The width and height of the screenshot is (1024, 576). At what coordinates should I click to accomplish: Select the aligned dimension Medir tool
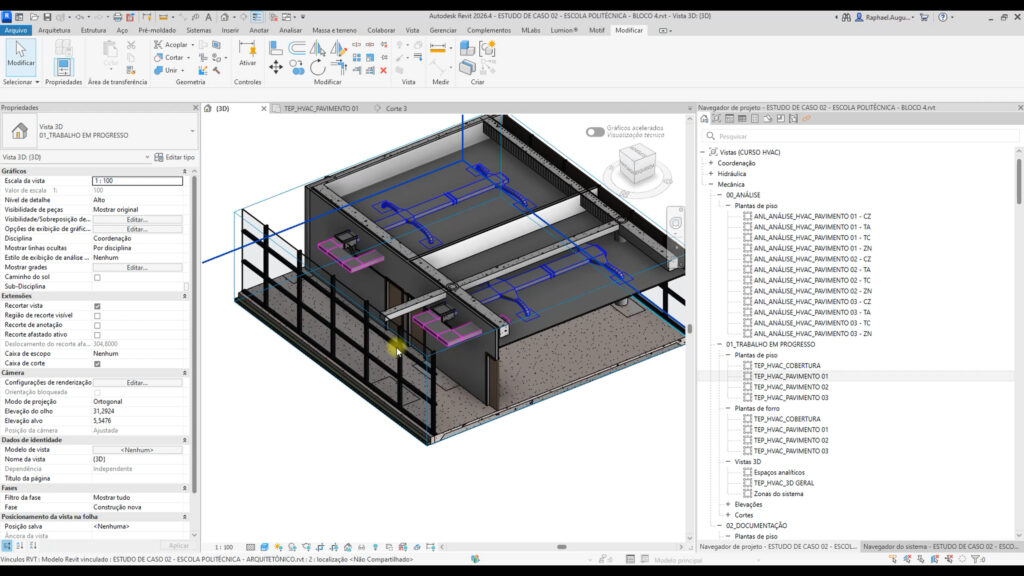pyautogui.click(x=438, y=48)
